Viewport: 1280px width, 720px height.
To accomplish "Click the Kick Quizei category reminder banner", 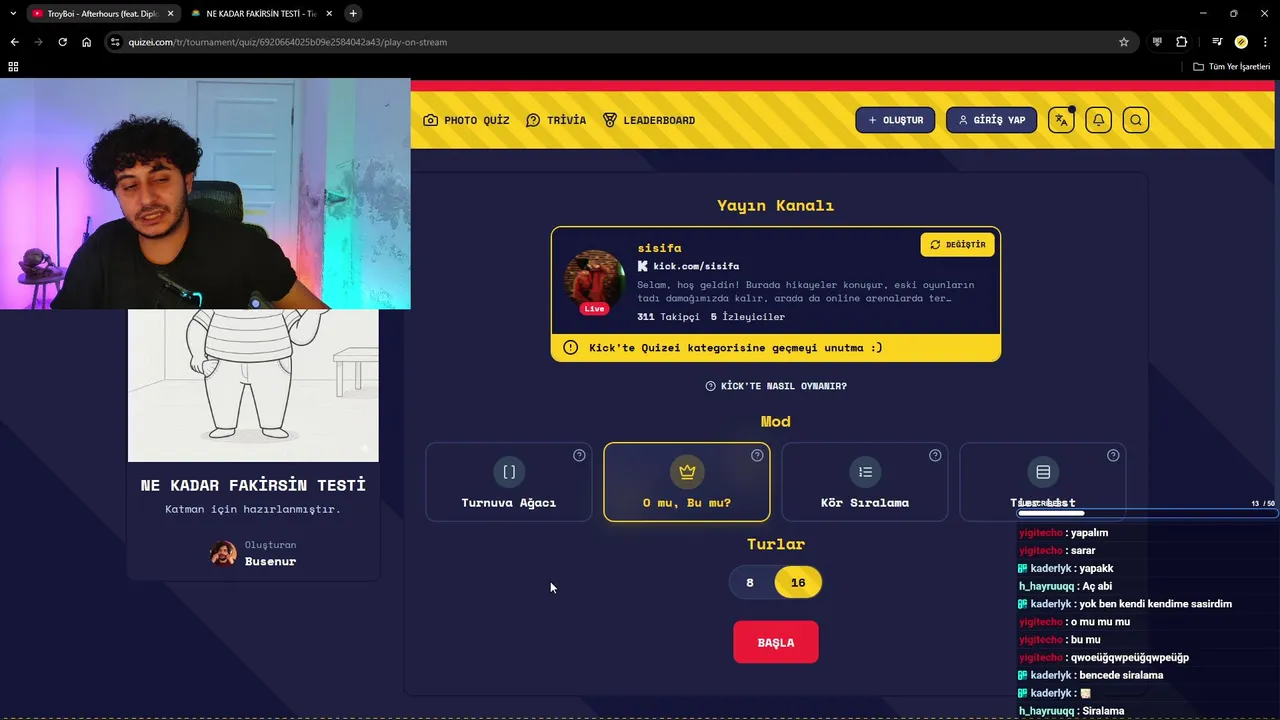I will pos(776,348).
